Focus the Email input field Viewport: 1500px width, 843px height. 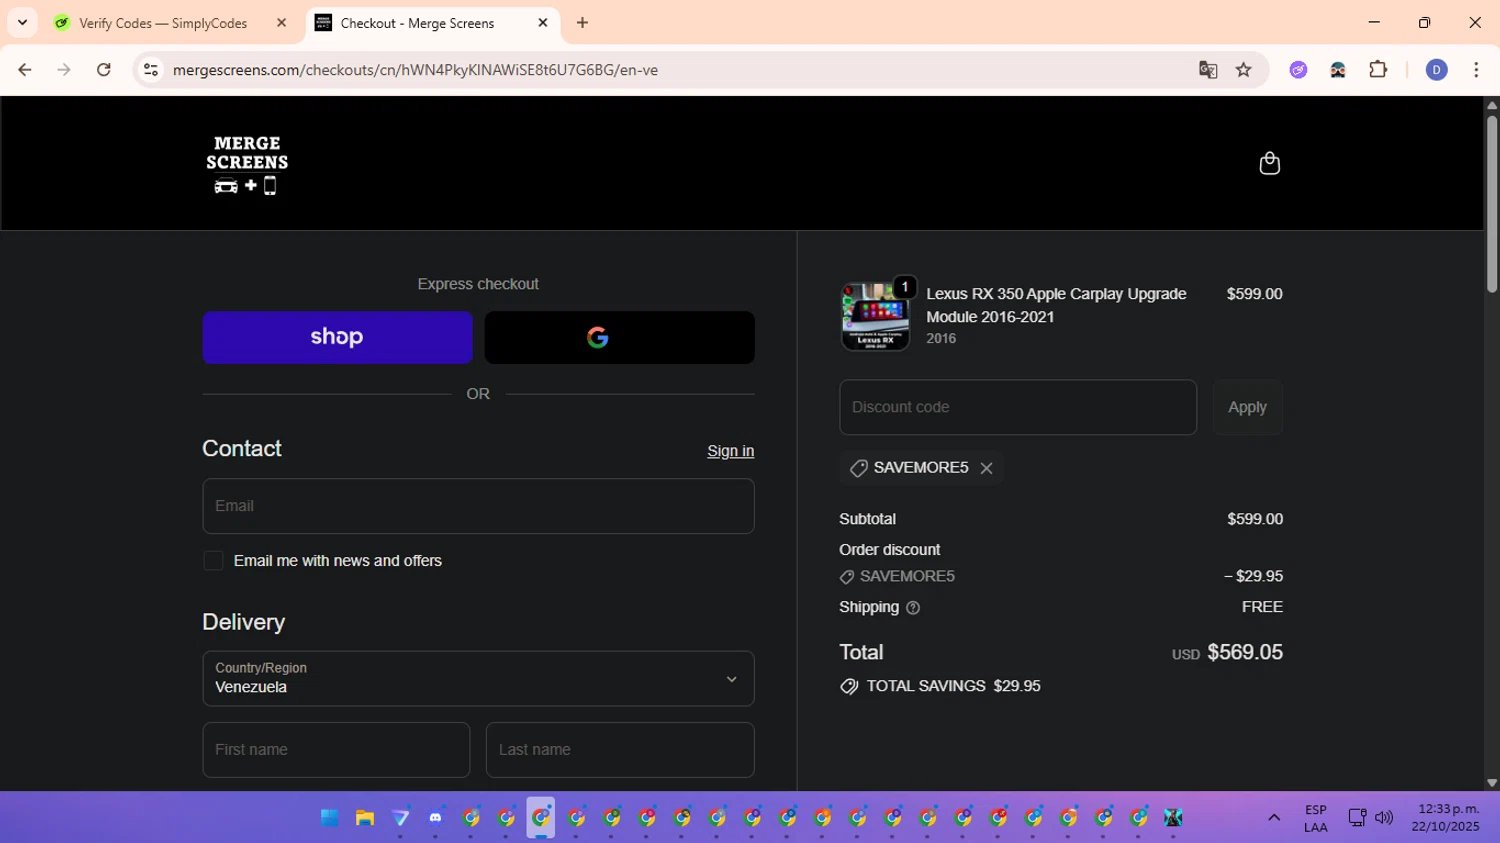pos(478,506)
